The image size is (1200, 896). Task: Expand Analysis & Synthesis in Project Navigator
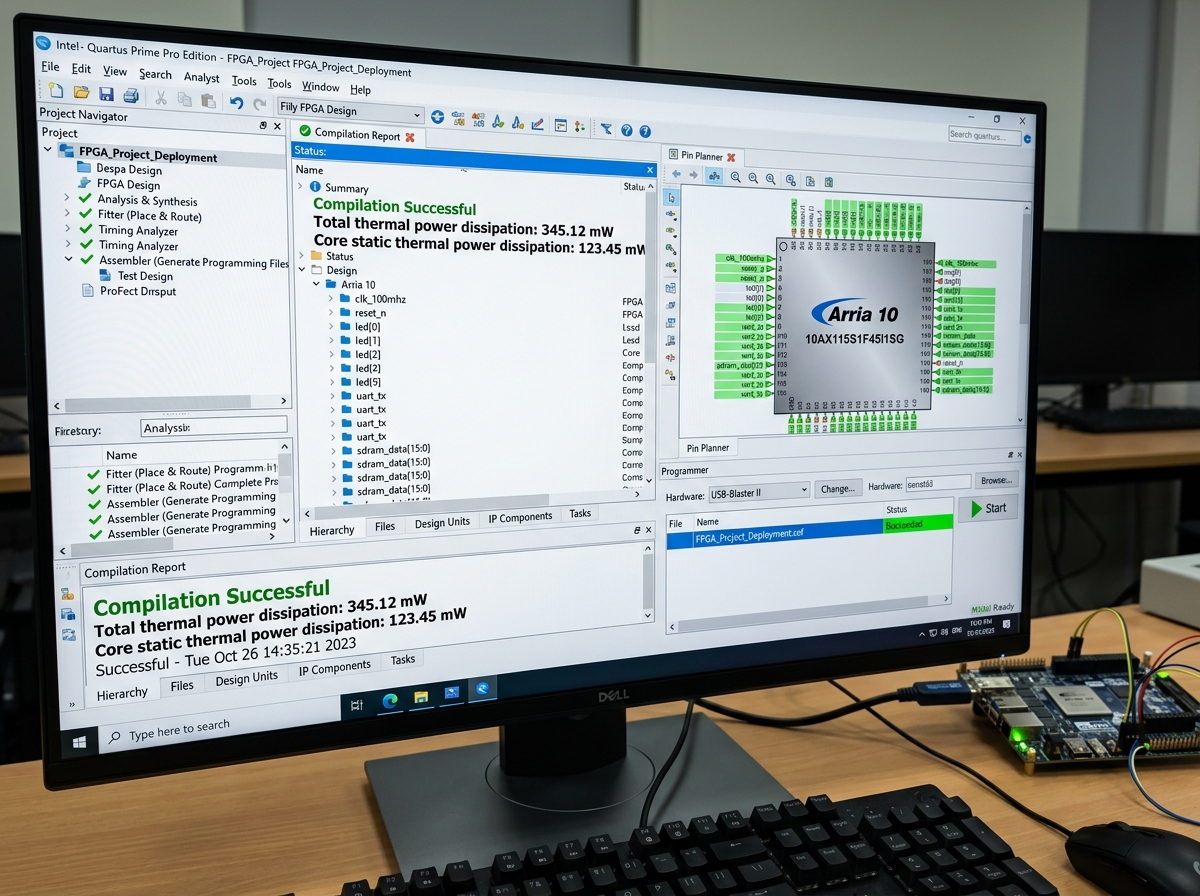(x=68, y=199)
